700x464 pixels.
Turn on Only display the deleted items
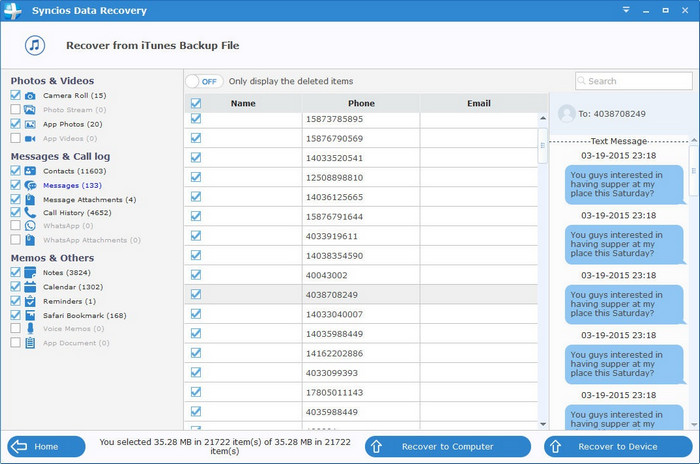click(x=204, y=81)
